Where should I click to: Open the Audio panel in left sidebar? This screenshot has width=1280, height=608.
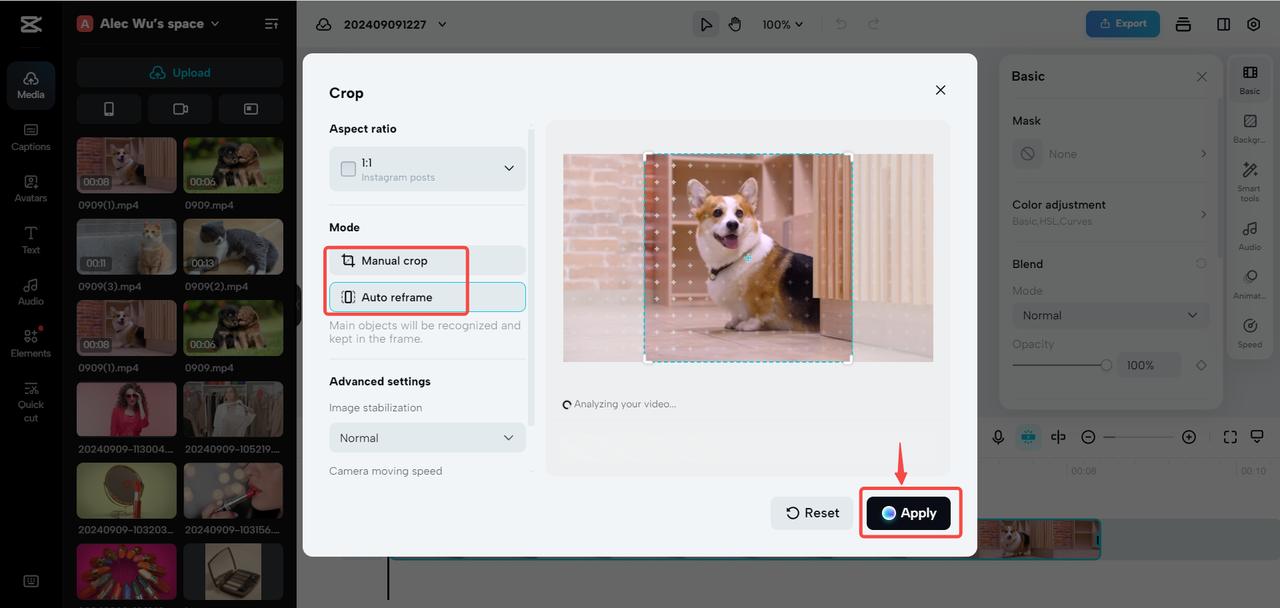[31, 292]
